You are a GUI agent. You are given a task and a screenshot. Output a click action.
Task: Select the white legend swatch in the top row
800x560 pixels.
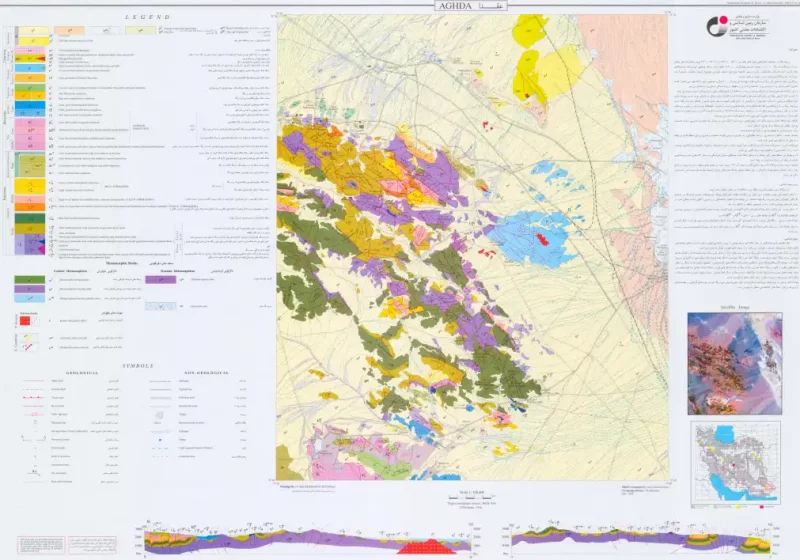(105, 31)
